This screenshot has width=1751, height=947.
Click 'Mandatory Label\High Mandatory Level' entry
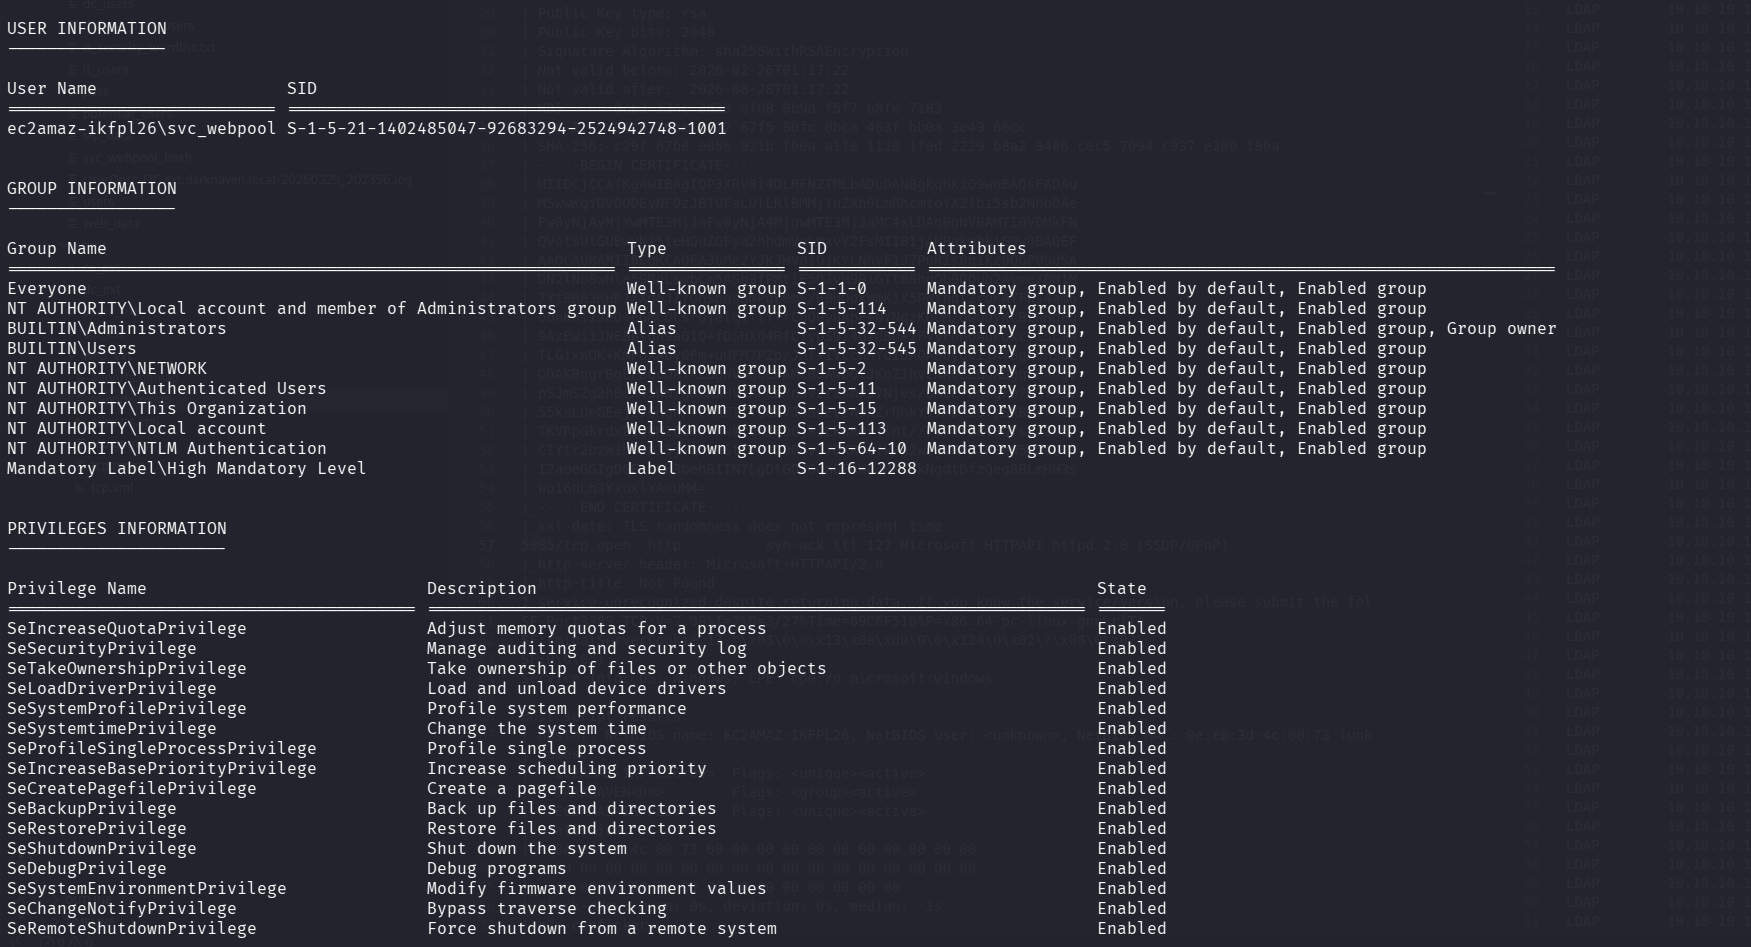coord(187,468)
